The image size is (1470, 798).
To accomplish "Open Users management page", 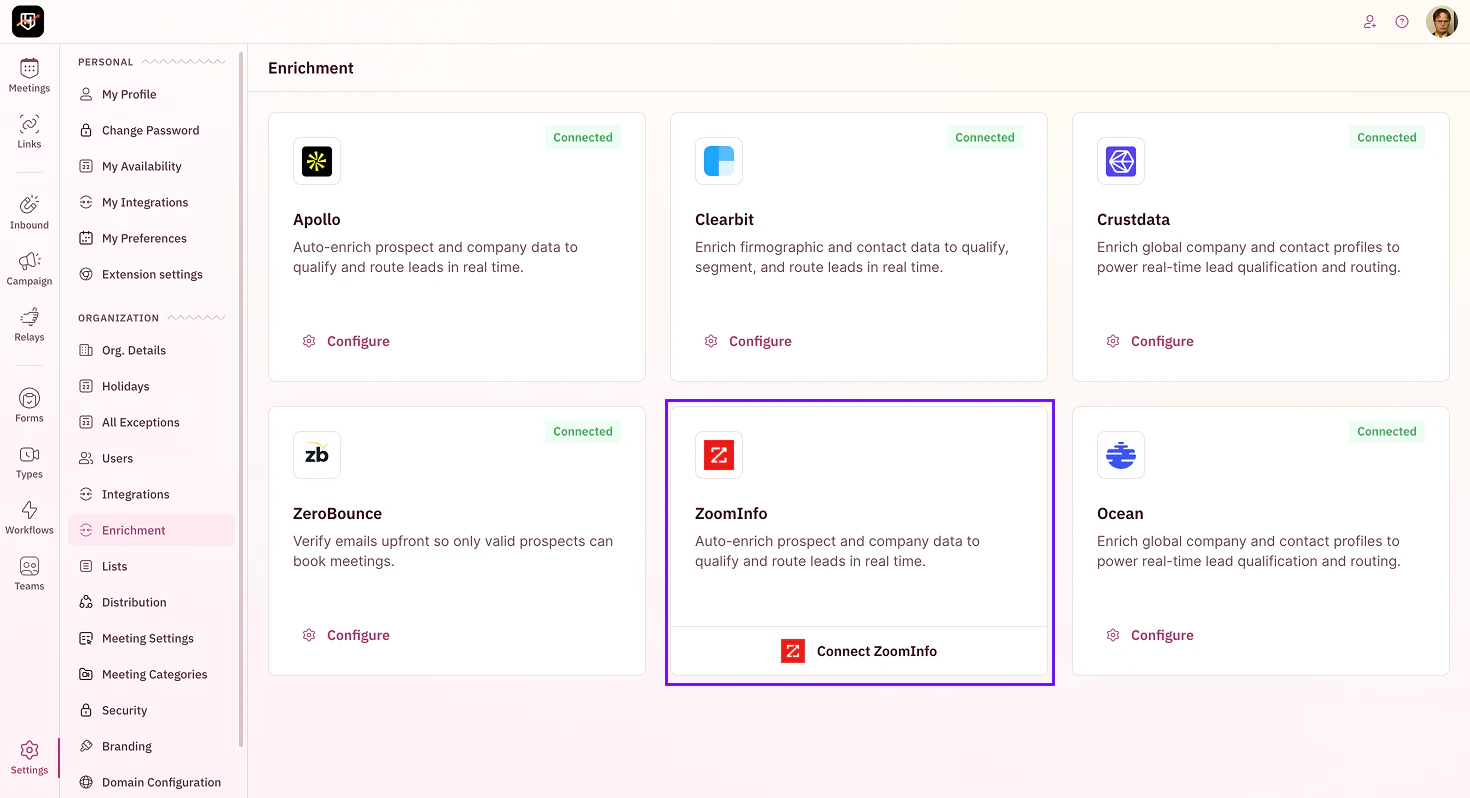I will (151, 458).
